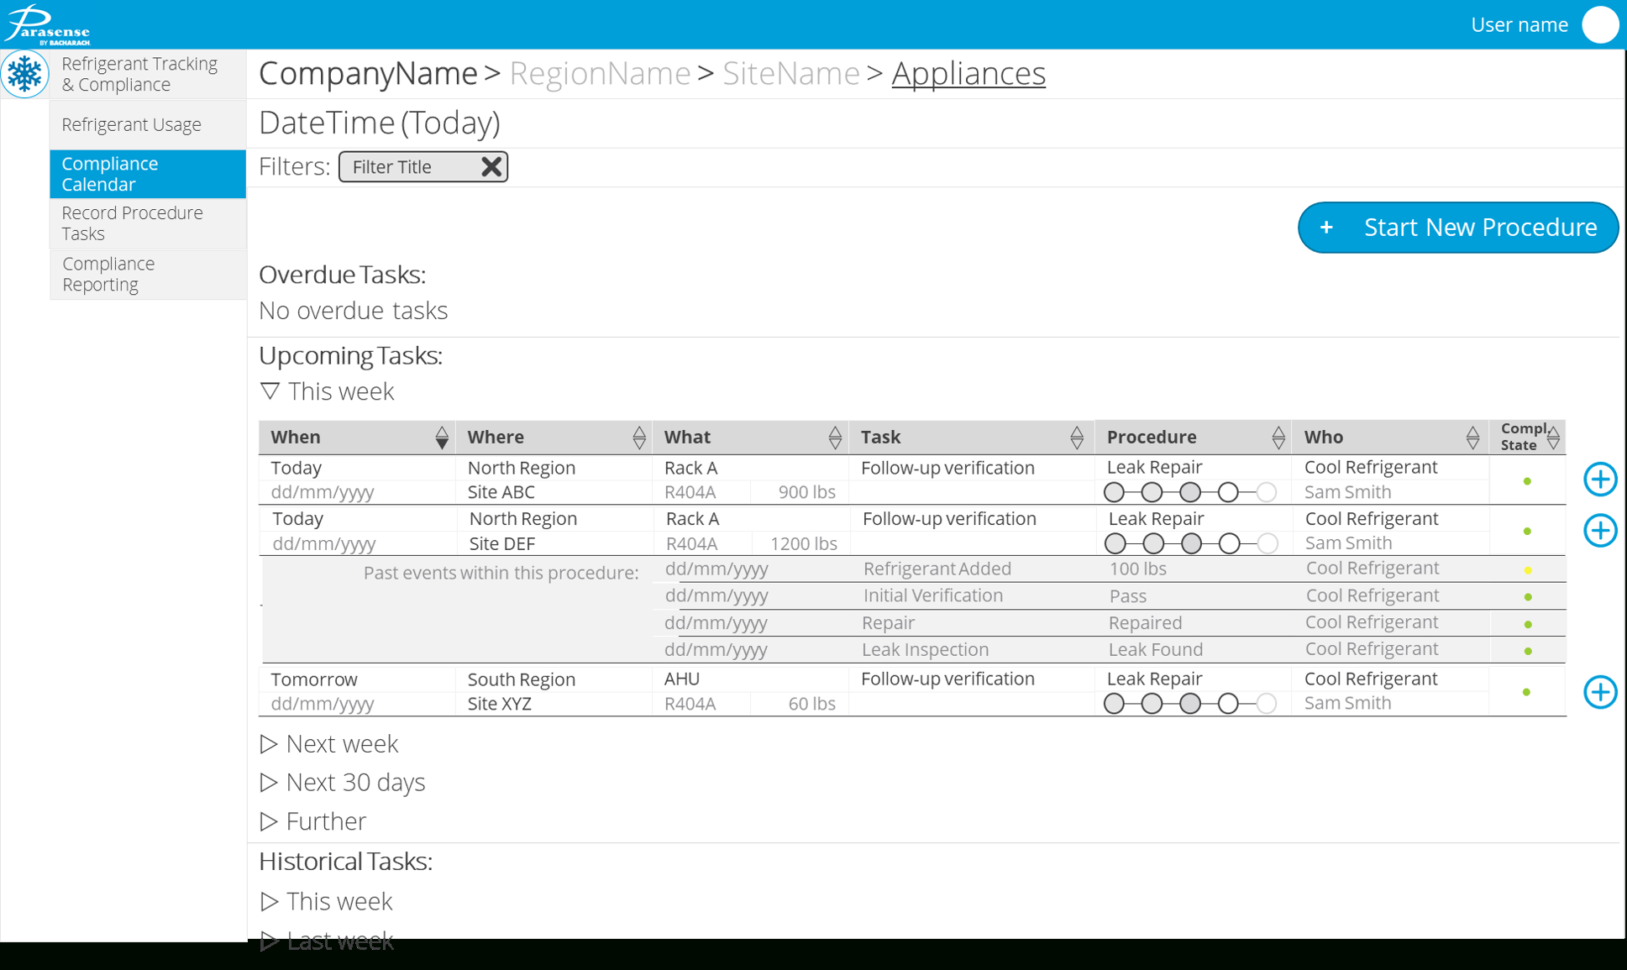Expand the Last week historical tasks
Viewport: 1627px width, 970px height.
(x=269, y=938)
